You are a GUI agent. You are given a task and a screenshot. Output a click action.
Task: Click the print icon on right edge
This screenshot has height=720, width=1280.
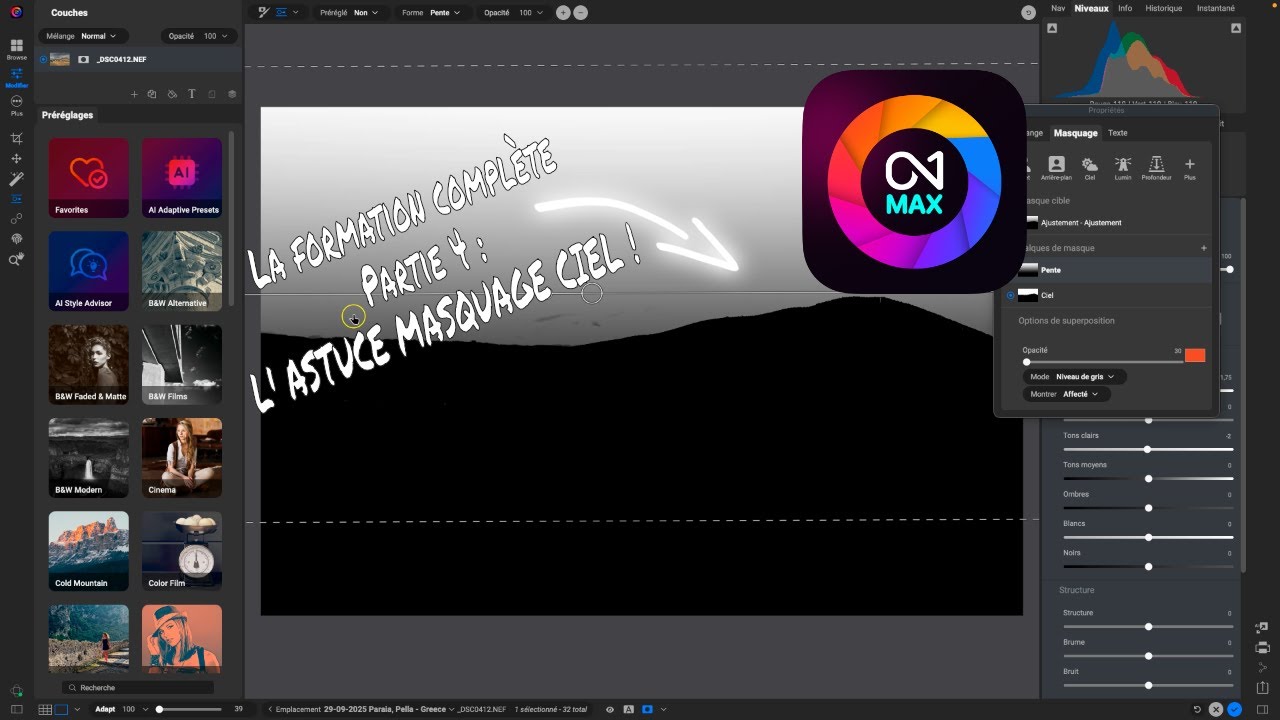click(x=1262, y=647)
